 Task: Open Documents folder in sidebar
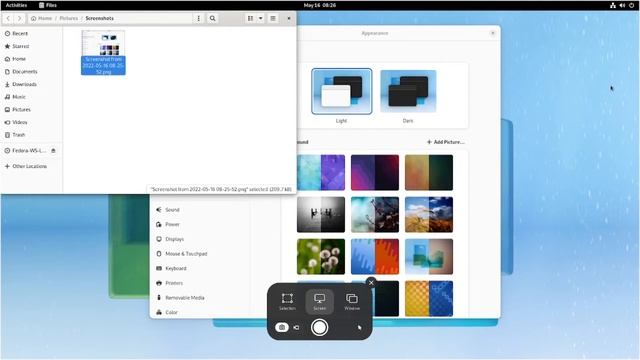pyautogui.click(x=31, y=71)
